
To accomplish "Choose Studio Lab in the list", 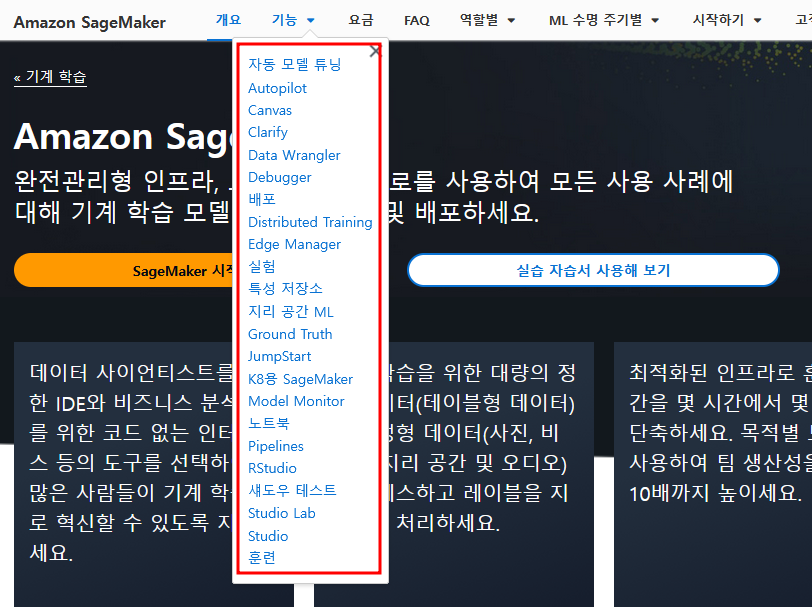I will point(282,513).
